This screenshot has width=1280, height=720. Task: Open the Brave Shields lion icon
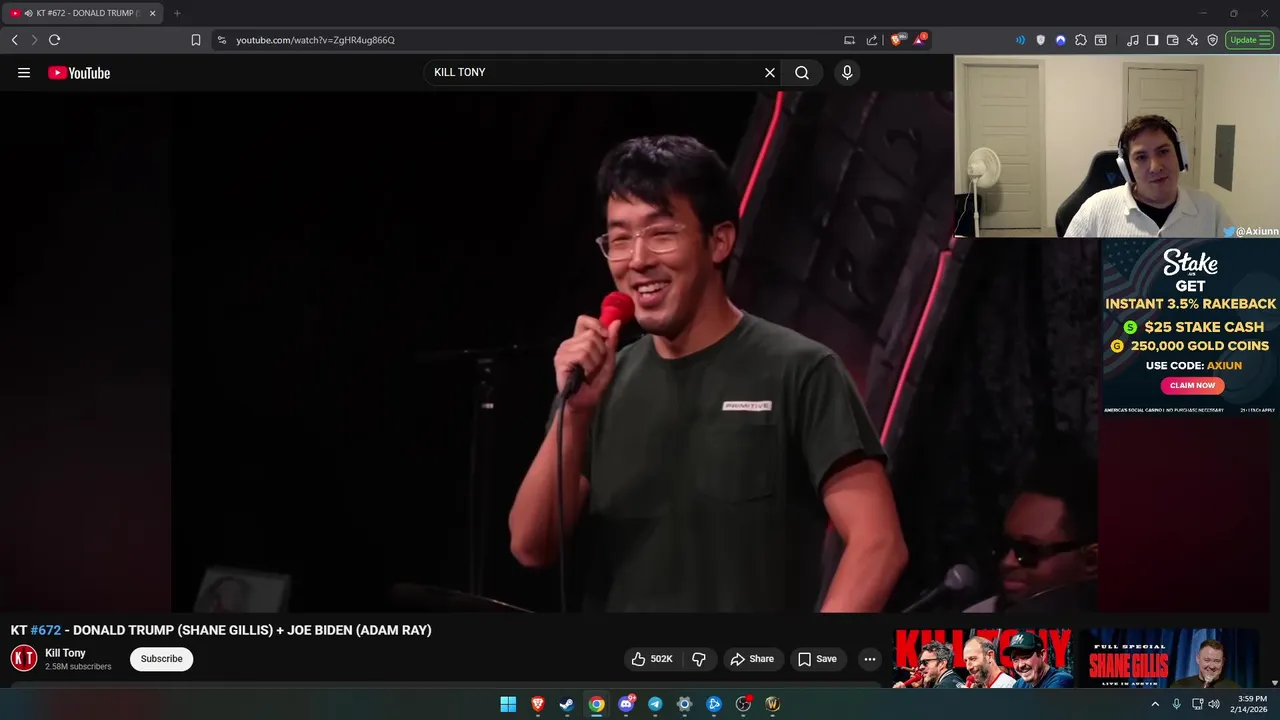[897, 40]
